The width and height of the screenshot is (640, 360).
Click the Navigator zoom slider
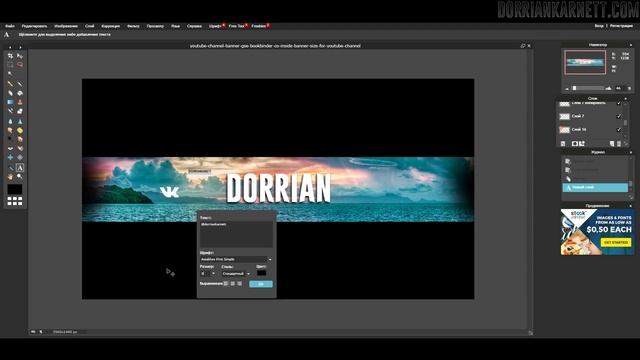[x=588, y=88]
